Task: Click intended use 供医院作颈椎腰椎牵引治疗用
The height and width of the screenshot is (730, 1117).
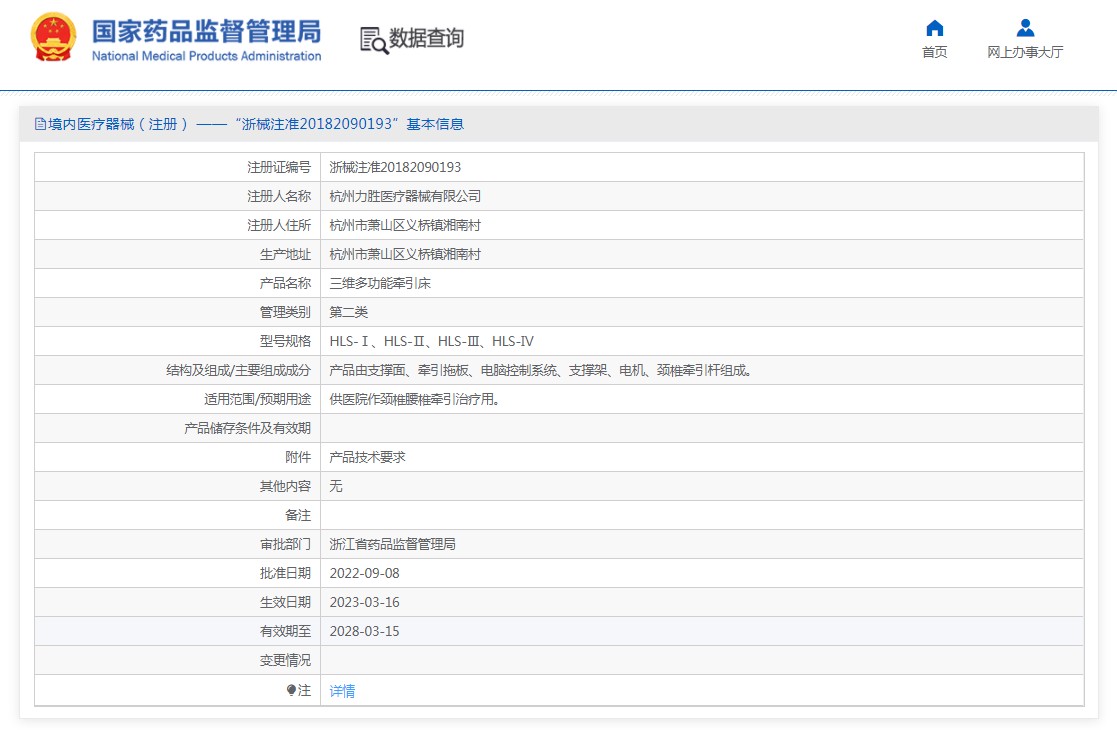Action: [414, 400]
